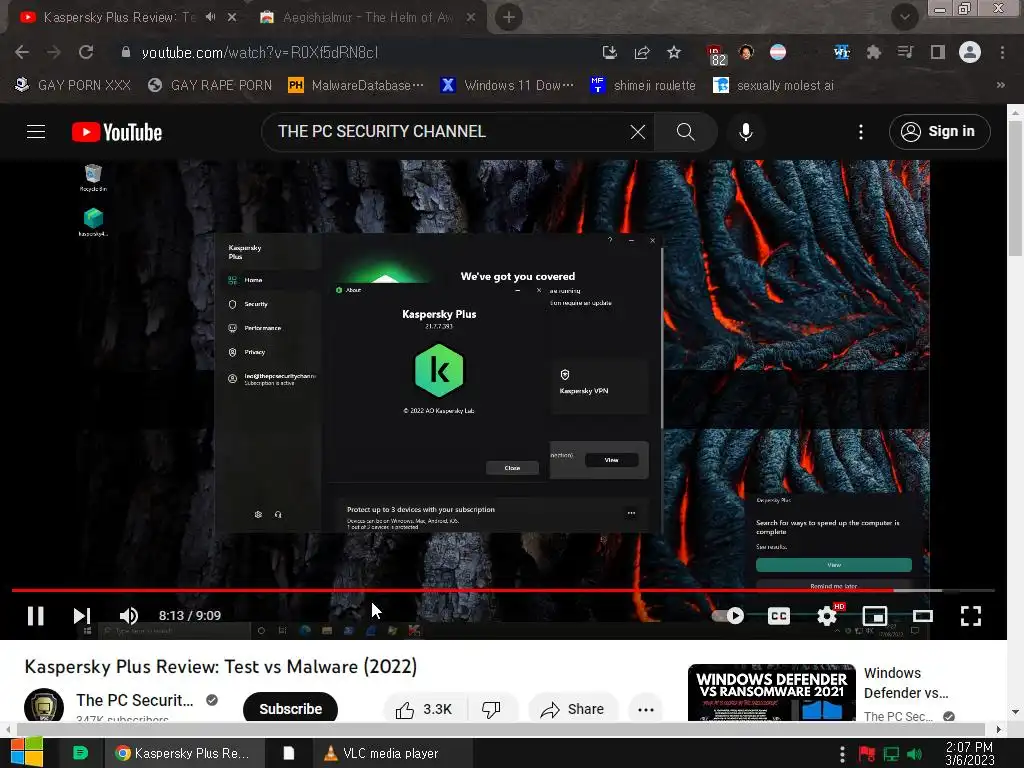1024x768 pixels.
Task: Open the player settings gear
Action: point(827,616)
